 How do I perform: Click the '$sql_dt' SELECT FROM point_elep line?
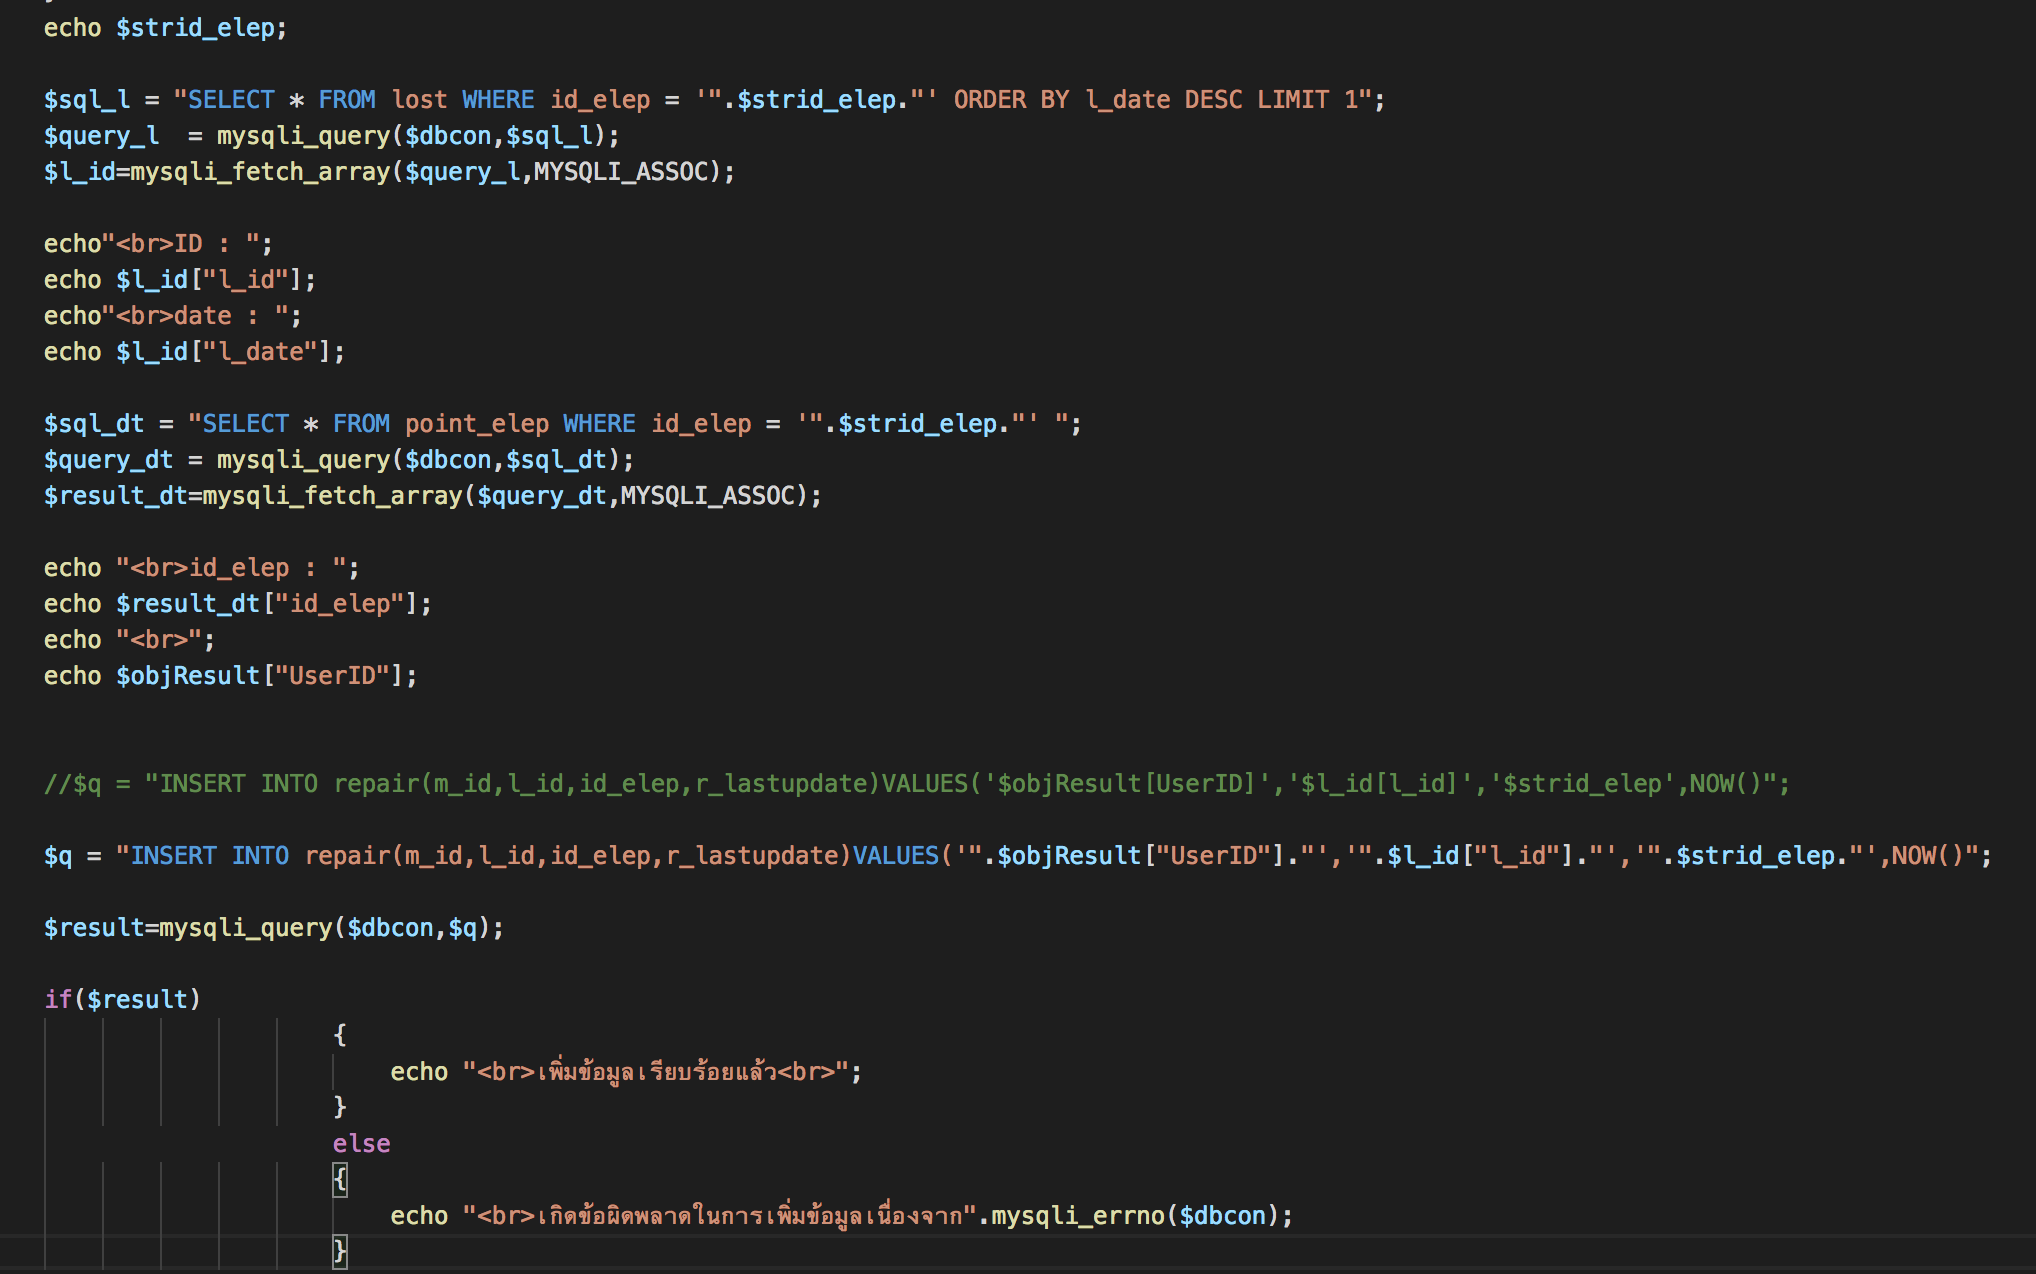pyautogui.click(x=562, y=424)
